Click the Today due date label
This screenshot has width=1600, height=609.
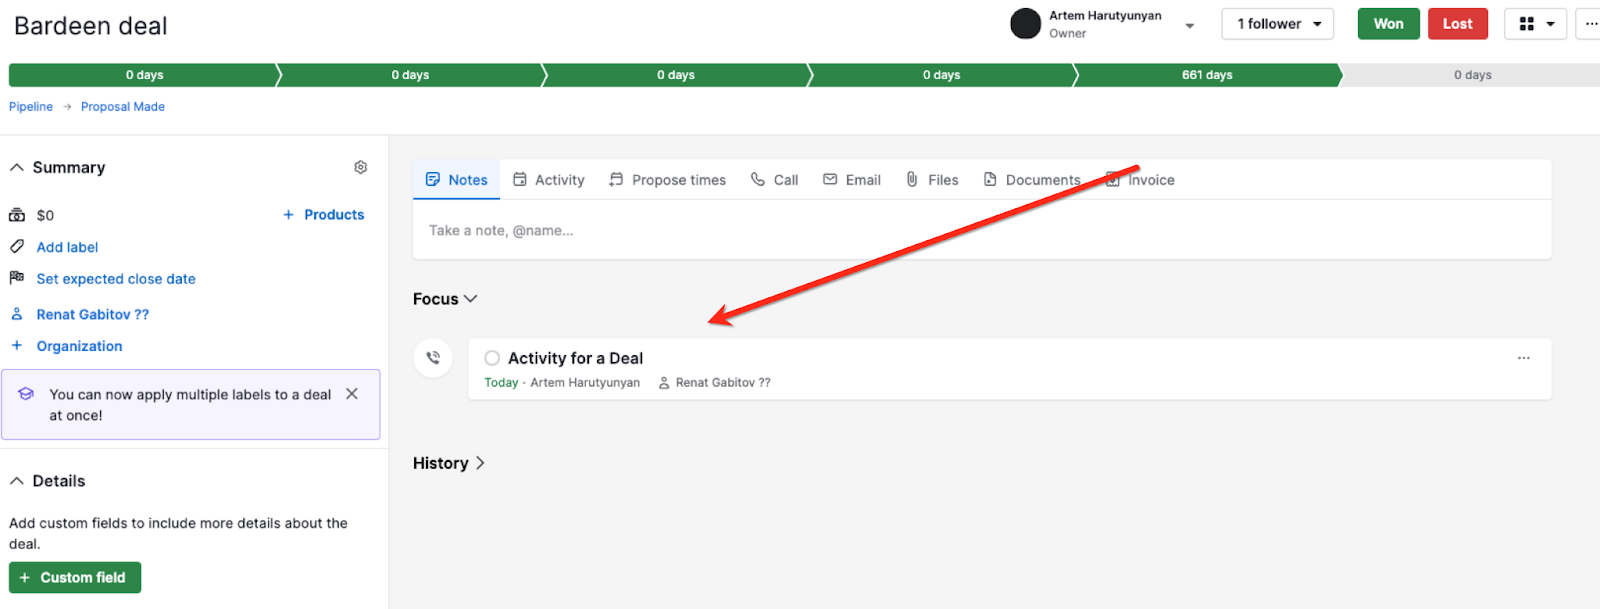501,383
